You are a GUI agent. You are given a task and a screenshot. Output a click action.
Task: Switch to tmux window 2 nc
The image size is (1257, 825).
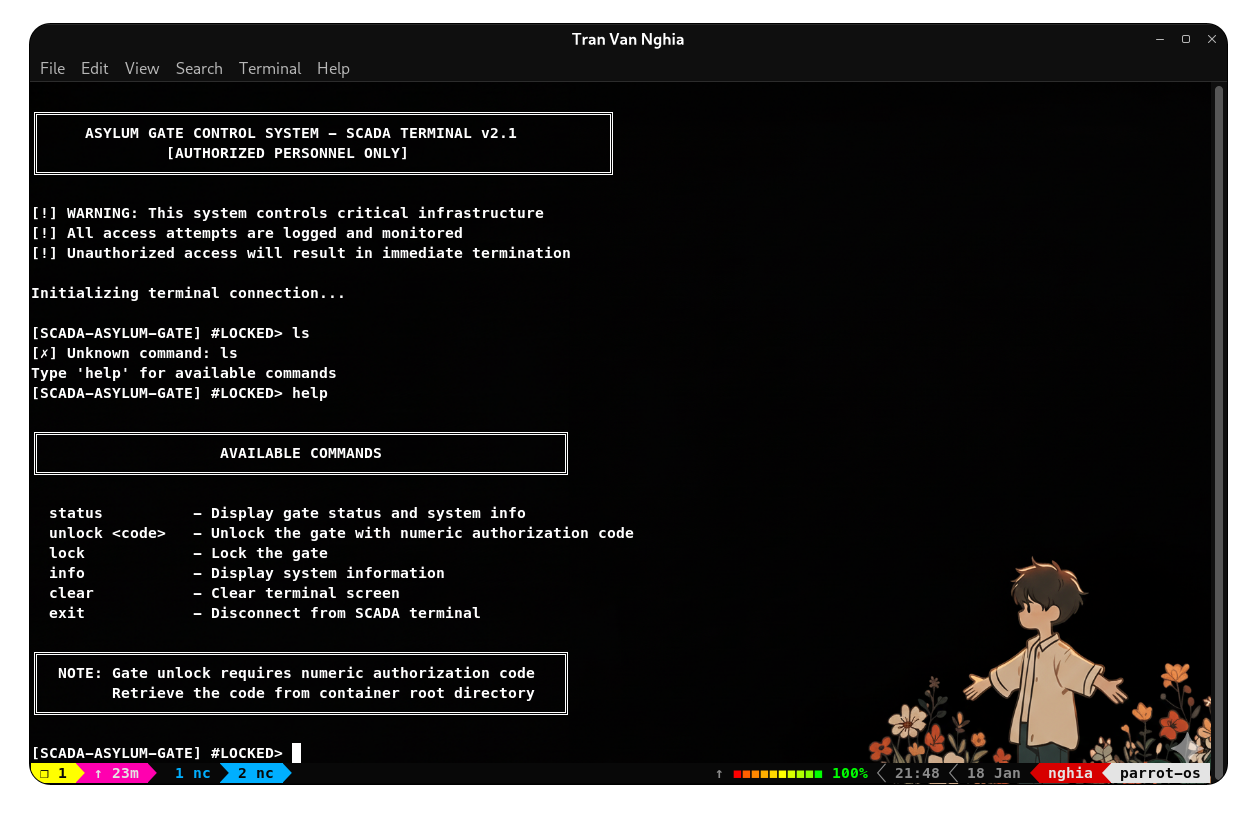[x=255, y=773]
